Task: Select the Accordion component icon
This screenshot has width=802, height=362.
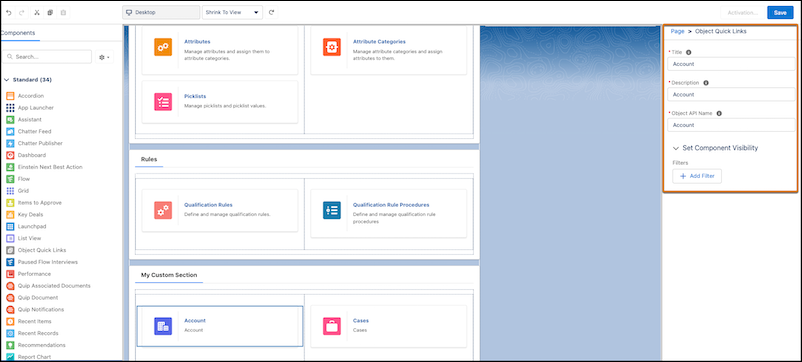Action: (x=10, y=96)
